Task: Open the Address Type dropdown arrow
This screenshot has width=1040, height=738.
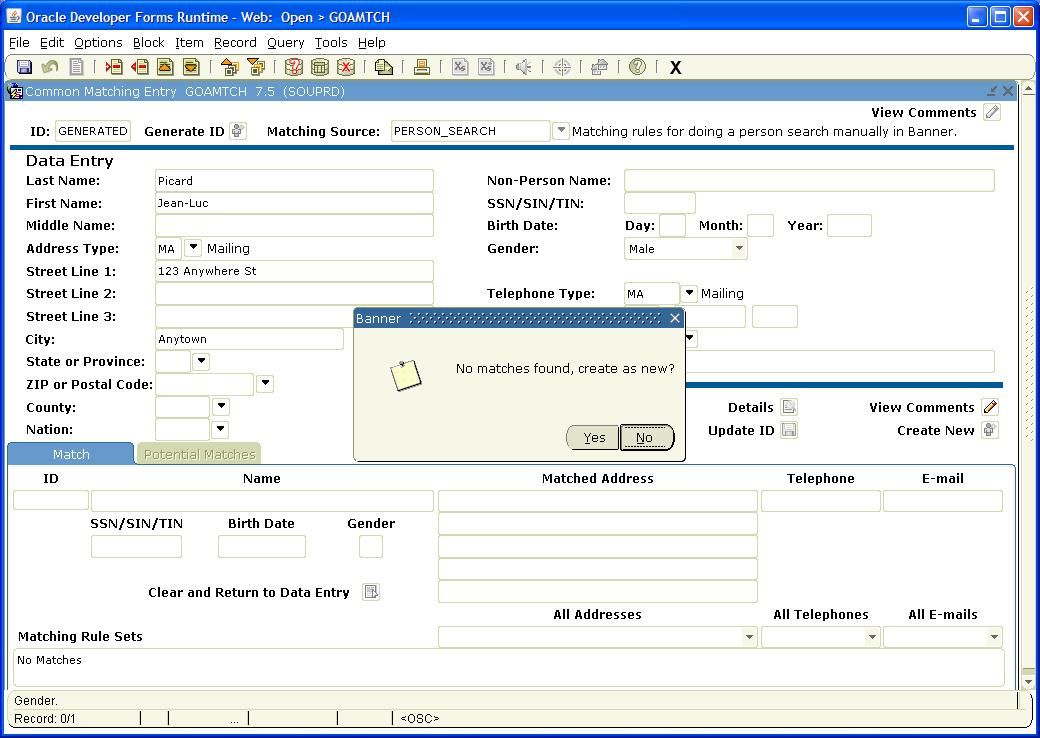Action: point(192,248)
